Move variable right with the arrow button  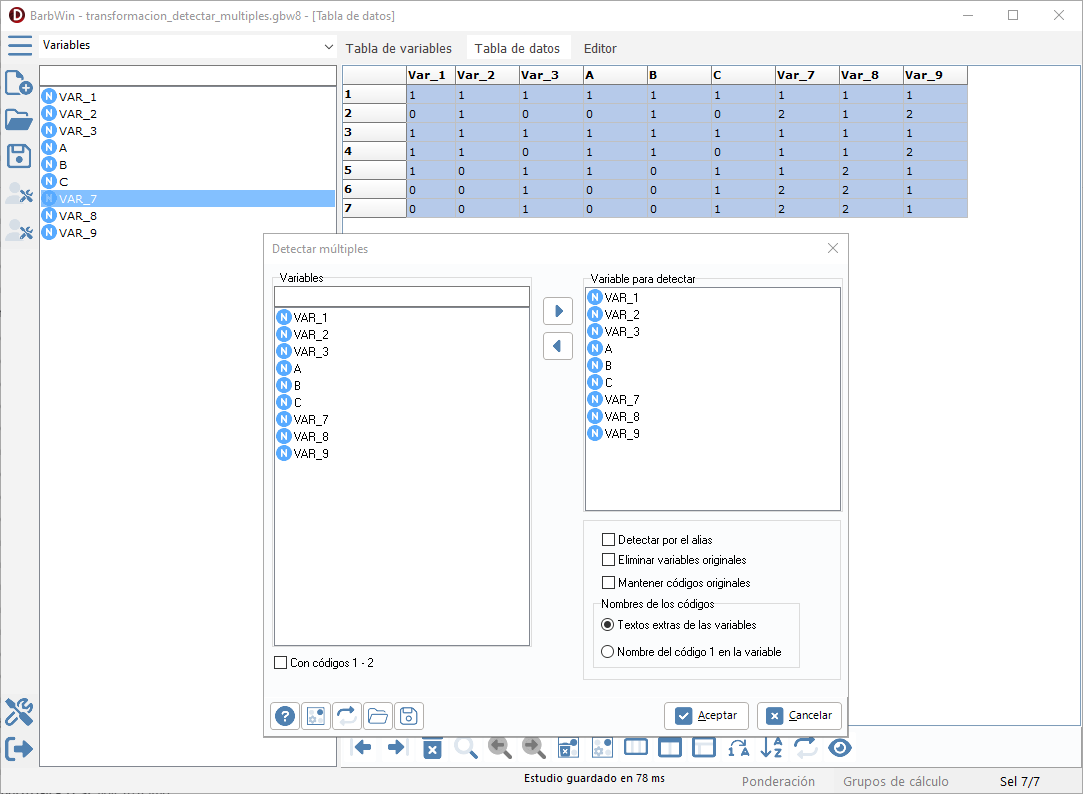[558, 311]
